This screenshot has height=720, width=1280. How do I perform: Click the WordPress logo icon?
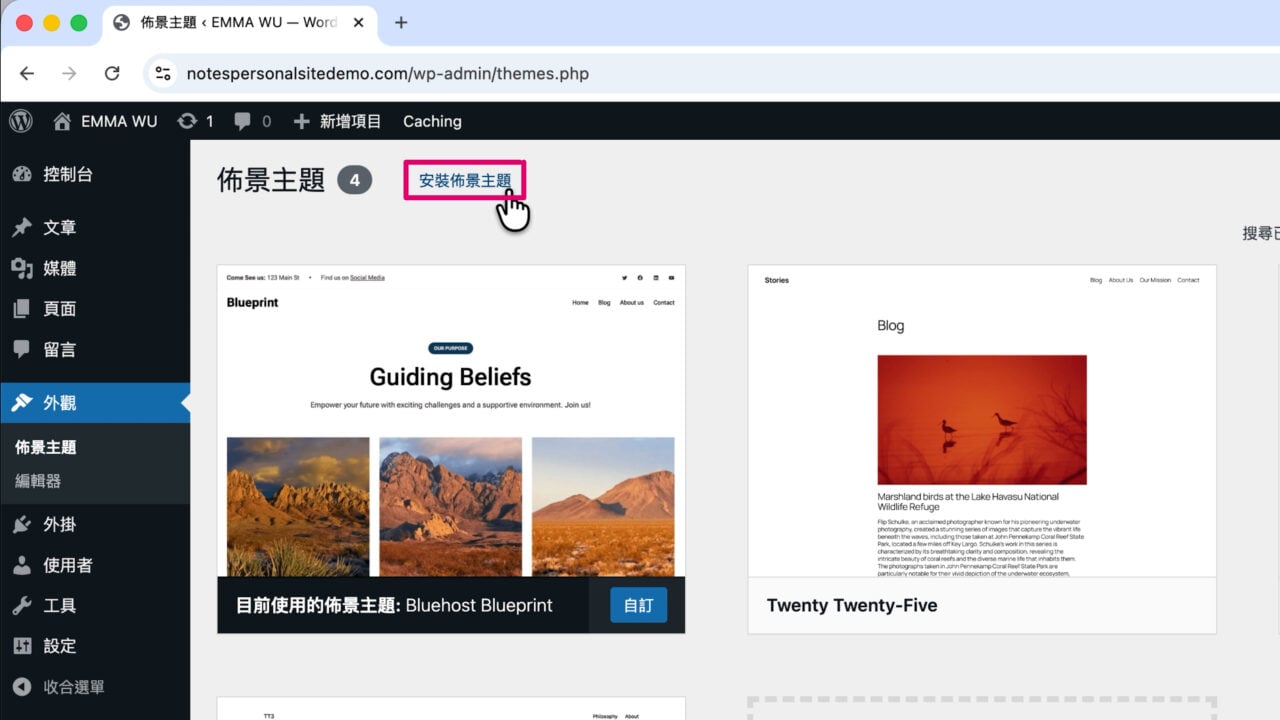point(21,121)
